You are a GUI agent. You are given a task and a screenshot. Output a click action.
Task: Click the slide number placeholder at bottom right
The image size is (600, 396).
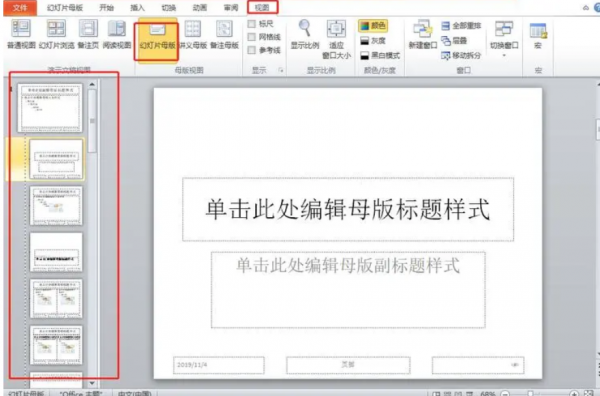tap(478, 365)
